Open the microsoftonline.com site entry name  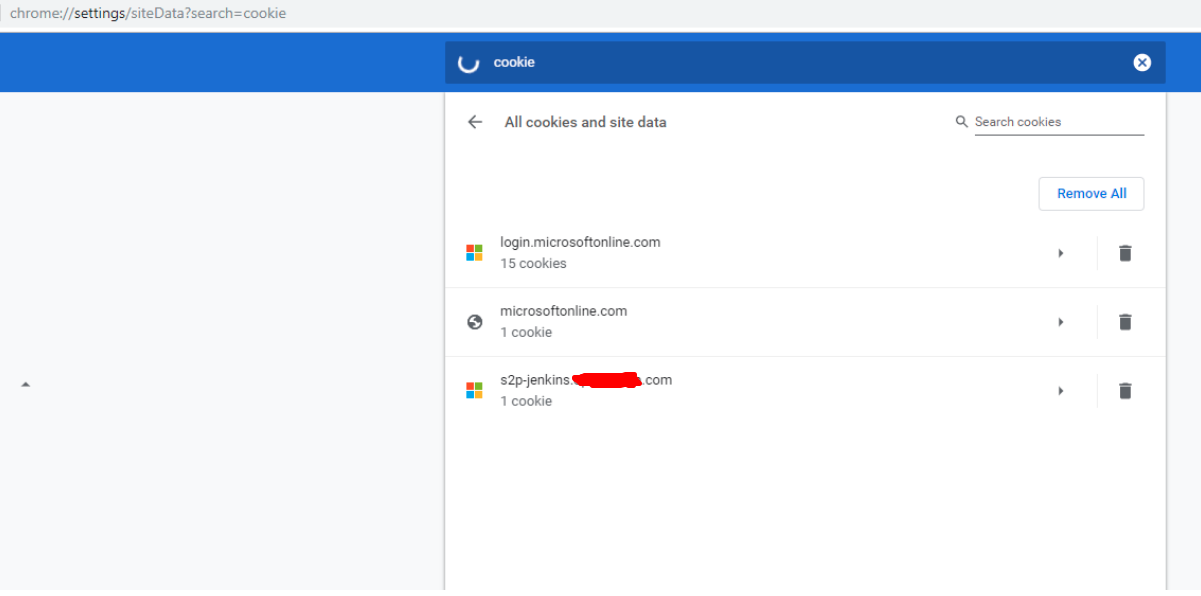(x=563, y=311)
